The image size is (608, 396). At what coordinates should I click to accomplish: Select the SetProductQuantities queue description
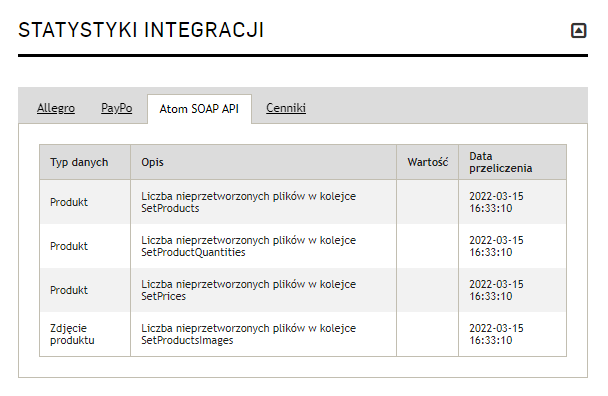(248, 246)
